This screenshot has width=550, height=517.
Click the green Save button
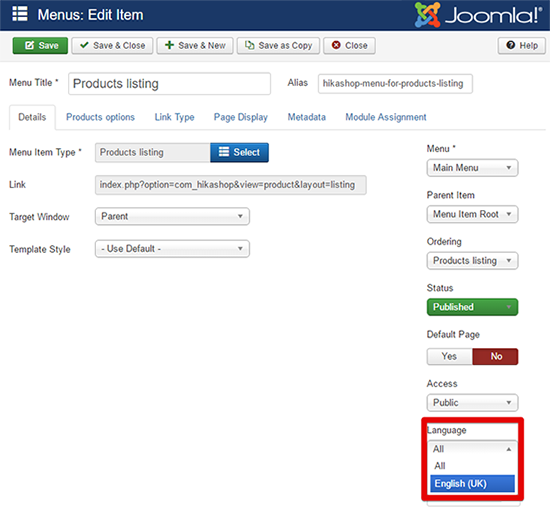click(x=40, y=46)
